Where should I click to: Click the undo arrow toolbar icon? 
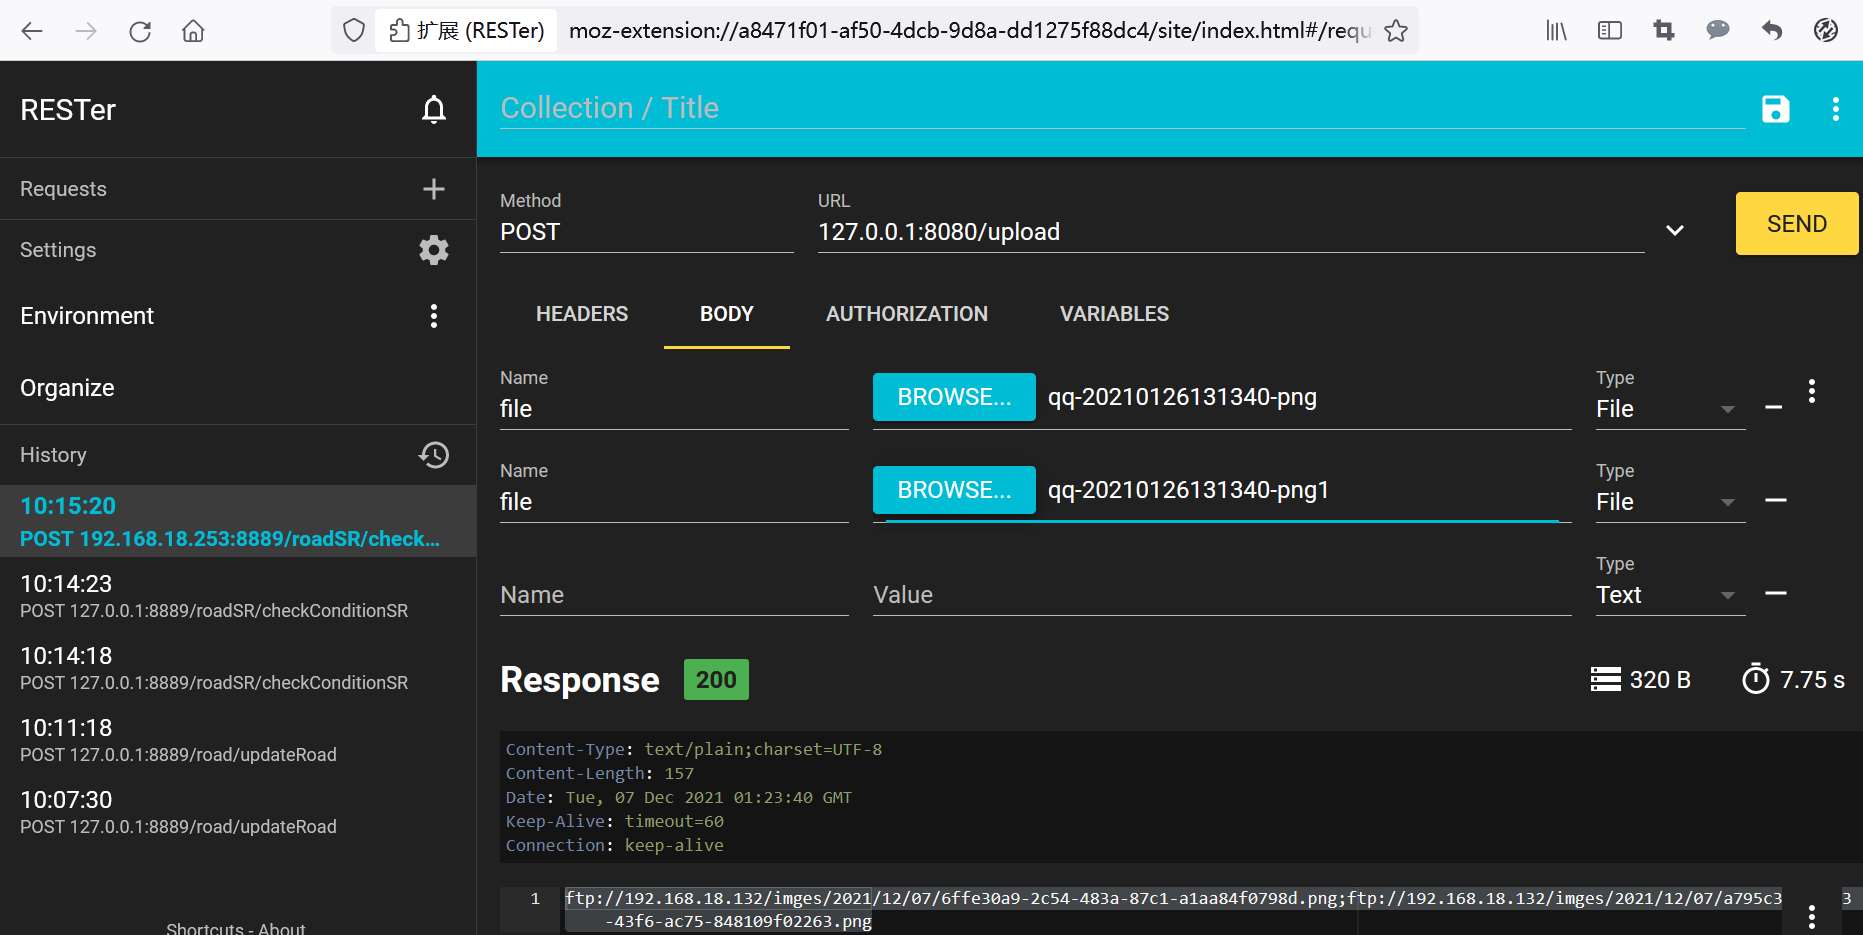[1772, 31]
